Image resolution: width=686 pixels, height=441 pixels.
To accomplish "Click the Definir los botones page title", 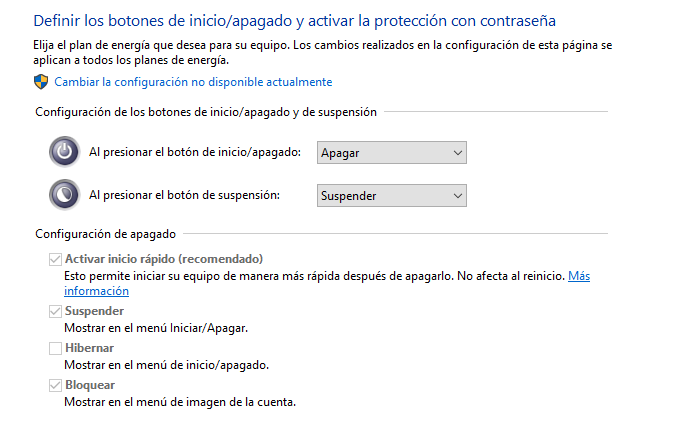I will pyautogui.click(x=294, y=21).
